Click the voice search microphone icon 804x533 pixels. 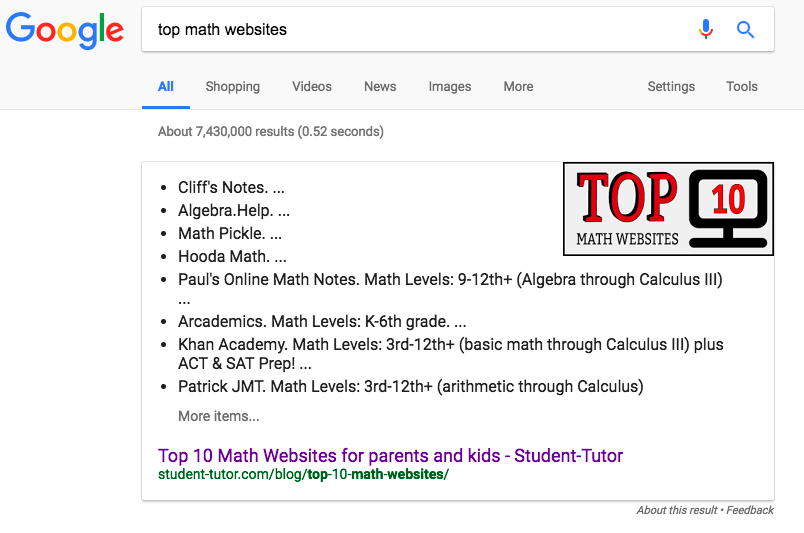coord(706,29)
